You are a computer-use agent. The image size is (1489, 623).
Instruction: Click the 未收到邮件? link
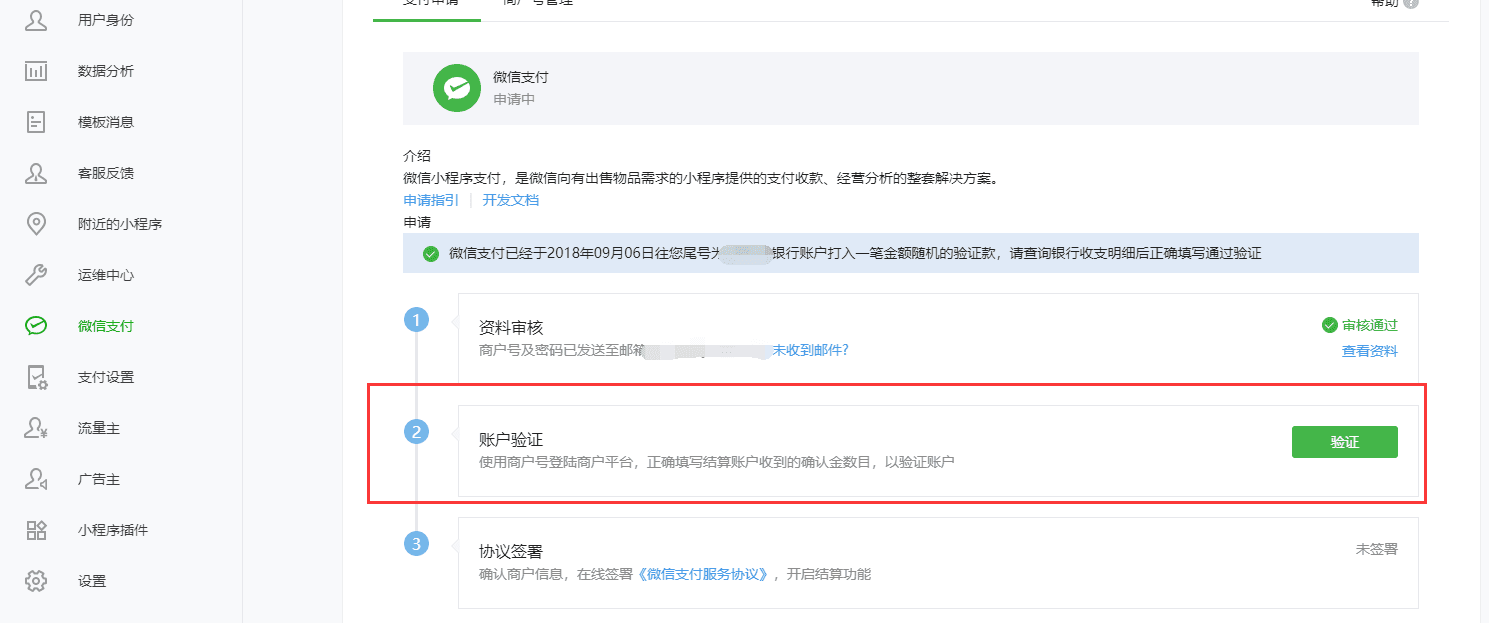[810, 350]
